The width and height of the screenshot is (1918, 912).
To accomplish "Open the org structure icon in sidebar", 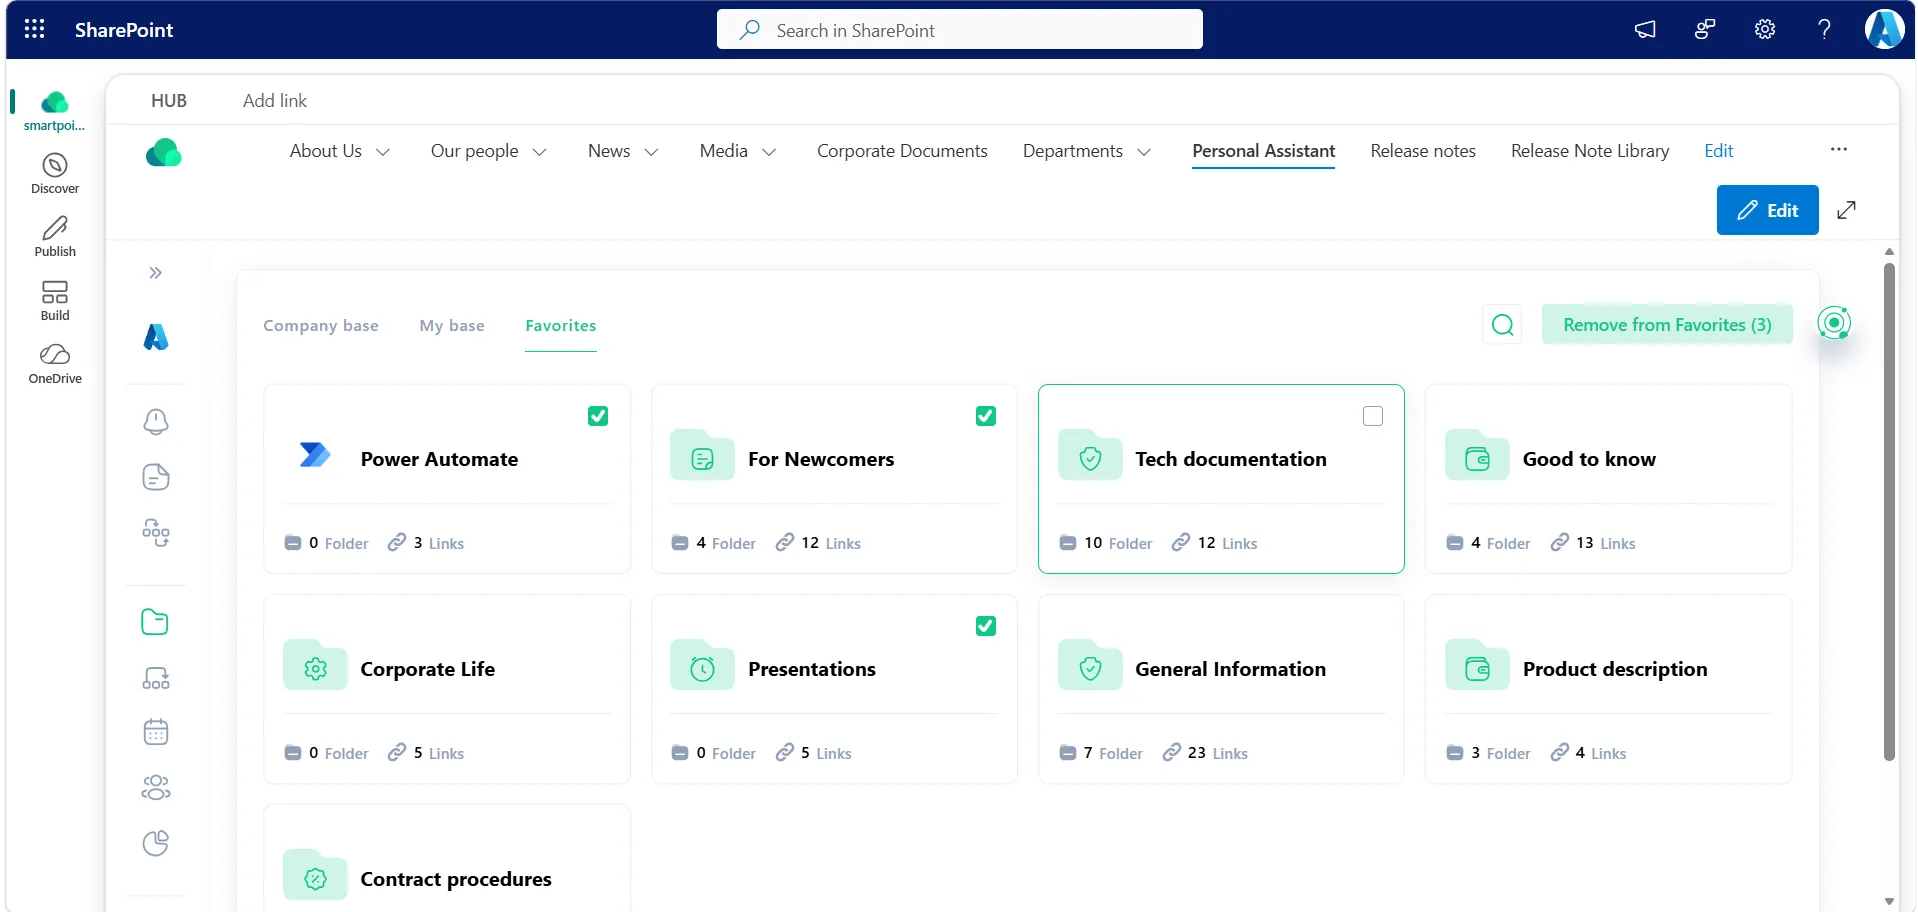I will (x=156, y=532).
